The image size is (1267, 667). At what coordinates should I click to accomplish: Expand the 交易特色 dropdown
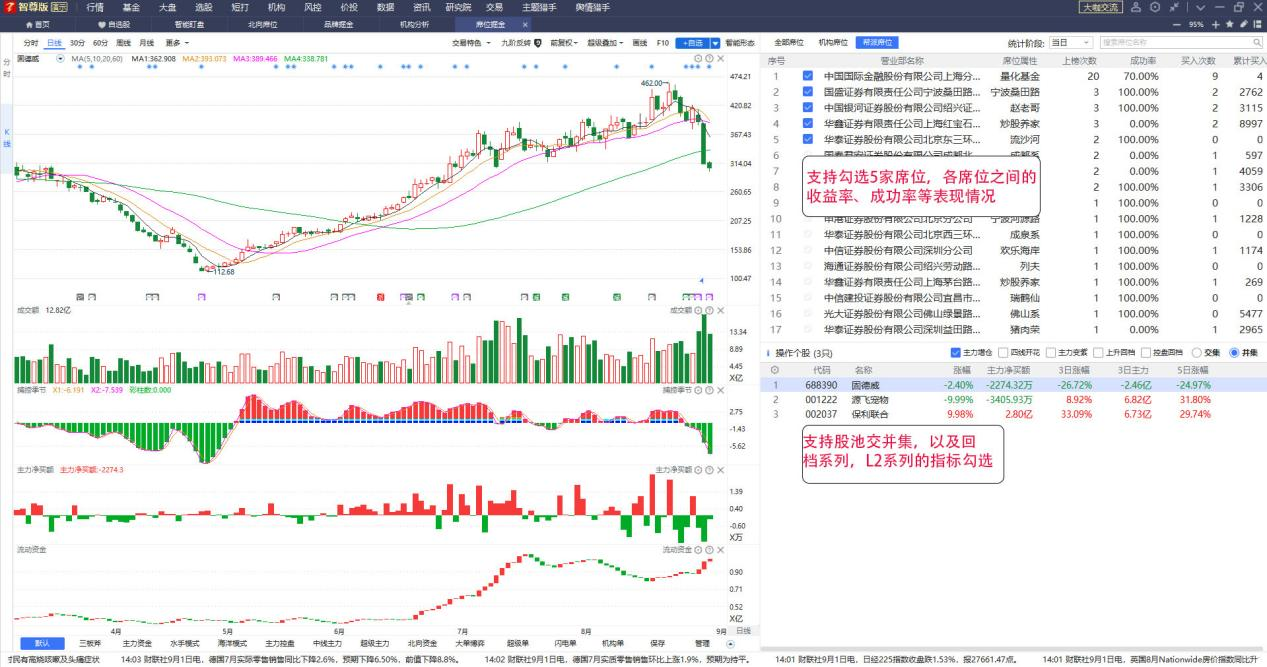(x=471, y=43)
